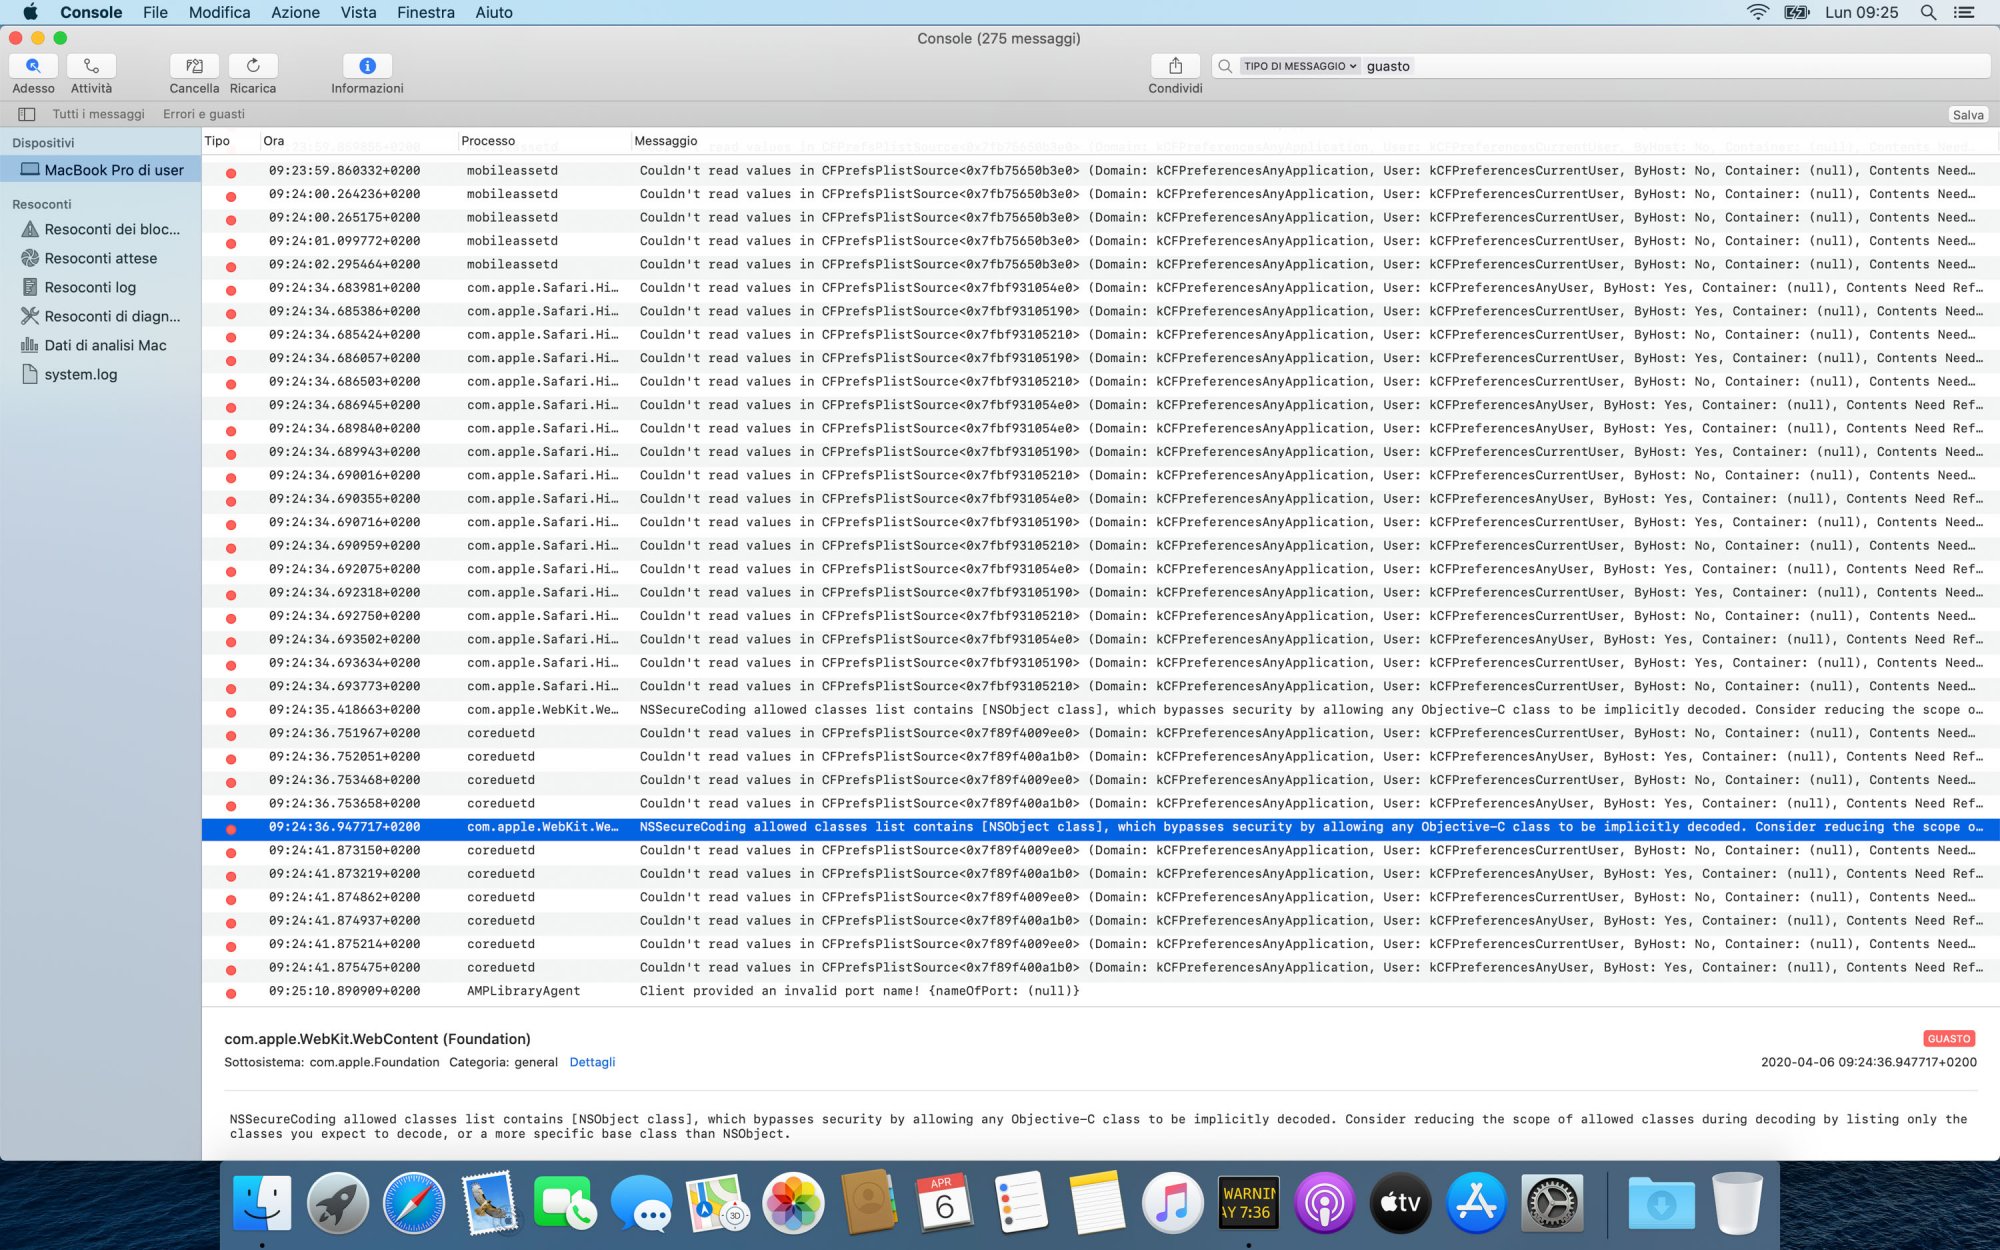Open the Dettagli link in detail pane

click(x=592, y=1062)
